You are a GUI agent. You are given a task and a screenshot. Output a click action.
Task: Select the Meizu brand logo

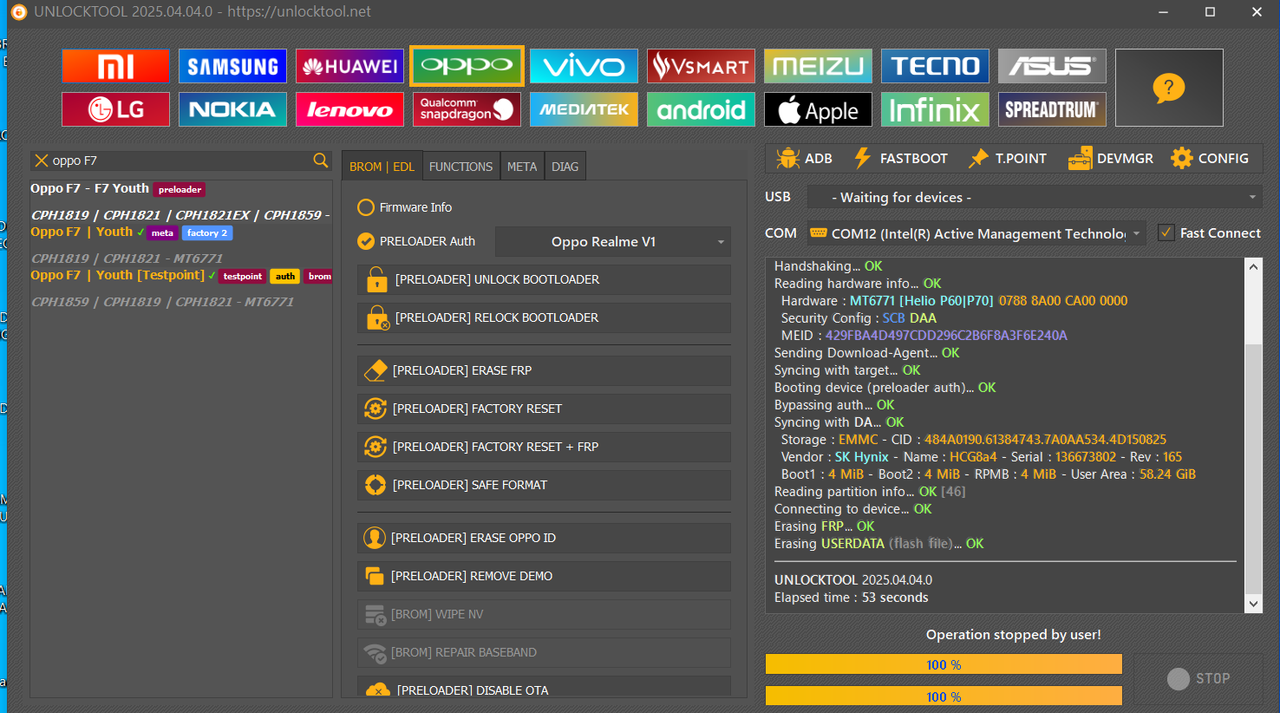coord(818,66)
